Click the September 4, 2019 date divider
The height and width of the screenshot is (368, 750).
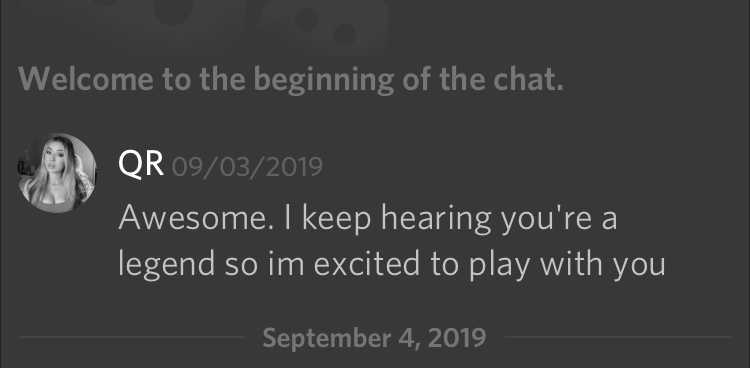pyautogui.click(x=375, y=338)
